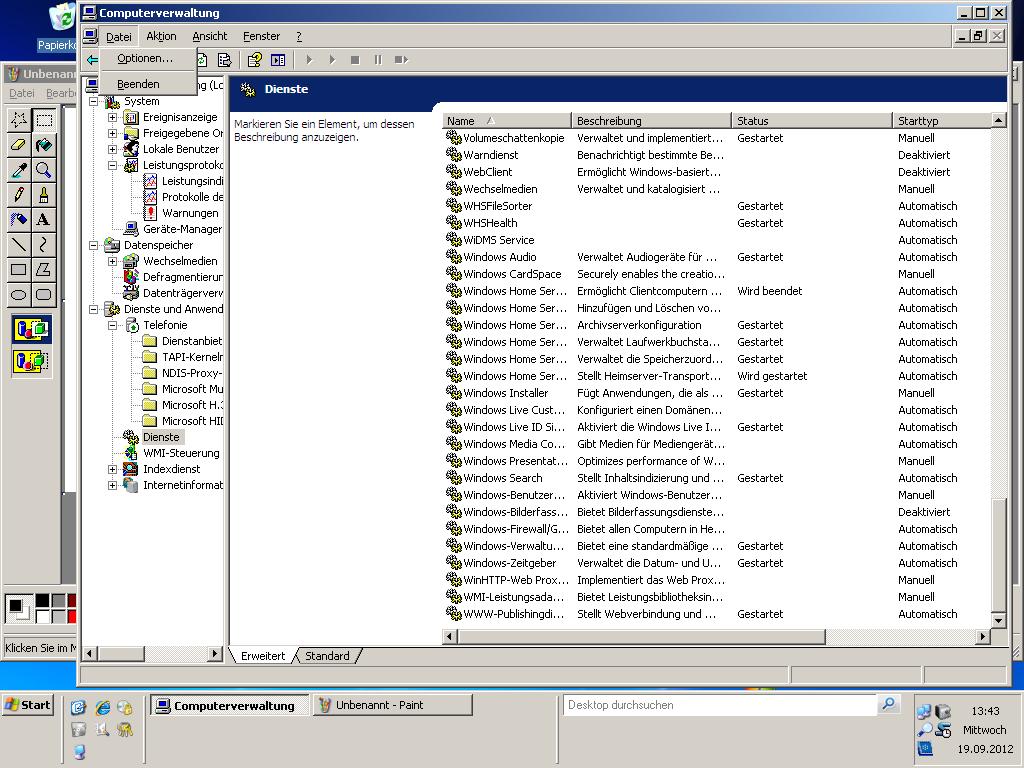Select the Rounded Rectangle tool in Paint
Viewport: 1024px width, 768px height.
coord(44,294)
